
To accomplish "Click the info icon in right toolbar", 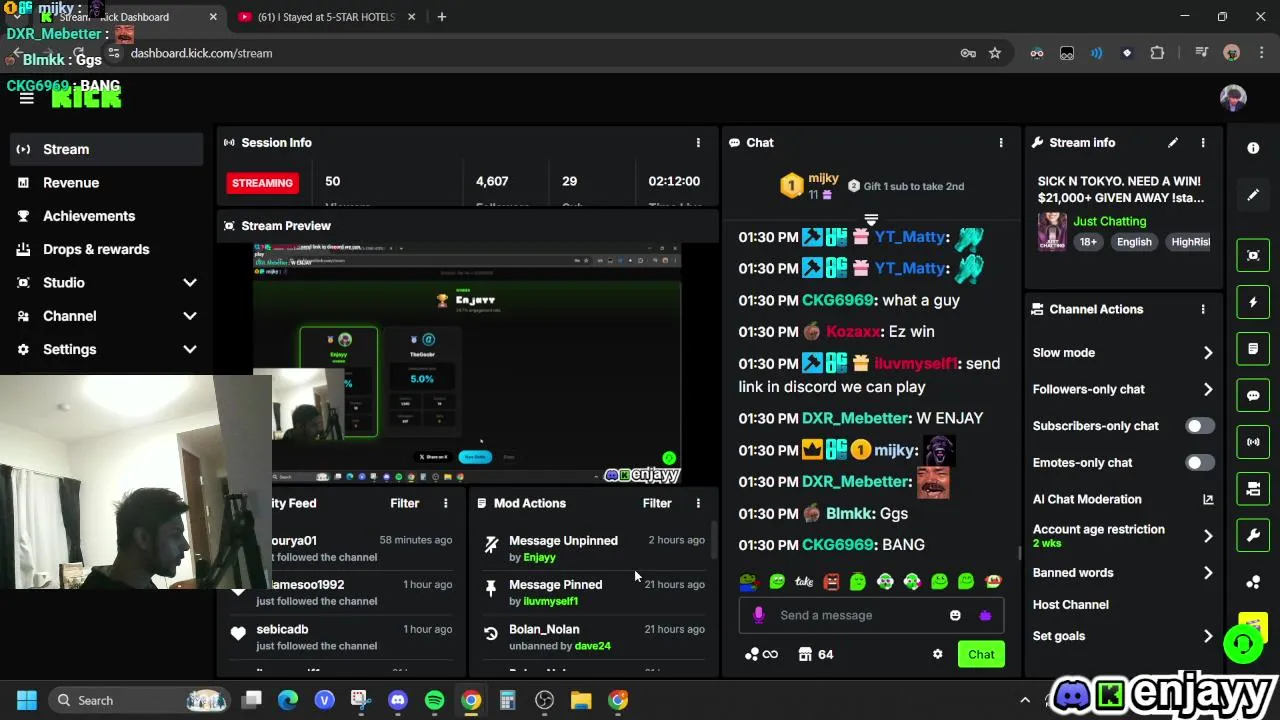I will (1253, 148).
